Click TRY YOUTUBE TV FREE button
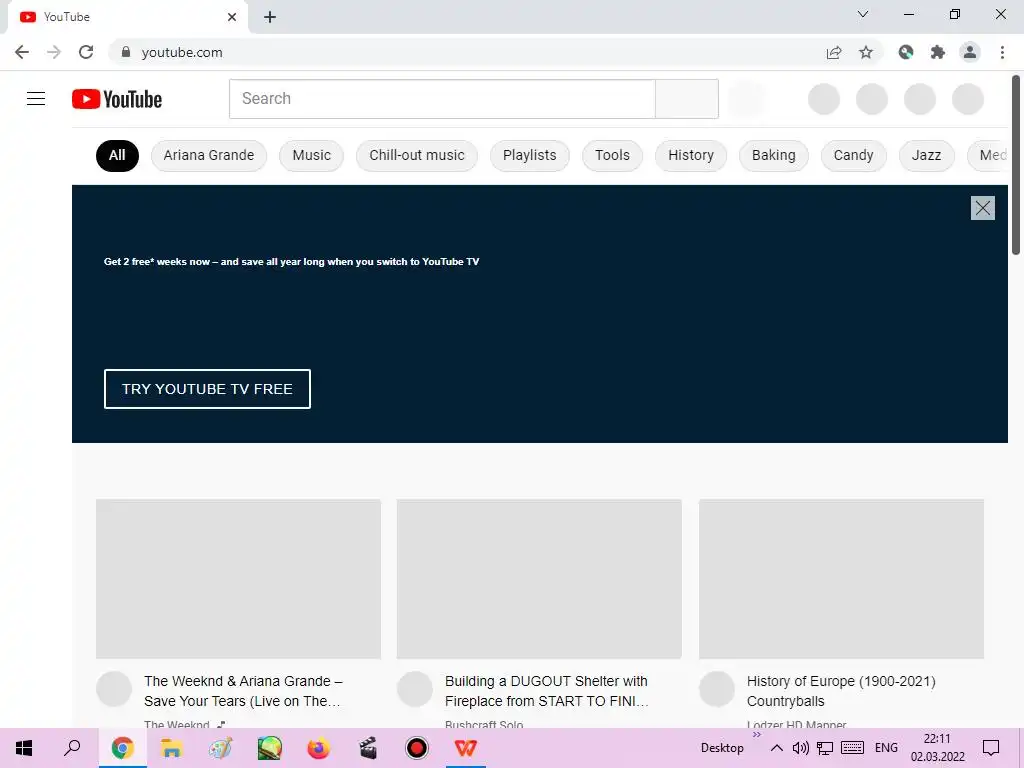 tap(207, 389)
